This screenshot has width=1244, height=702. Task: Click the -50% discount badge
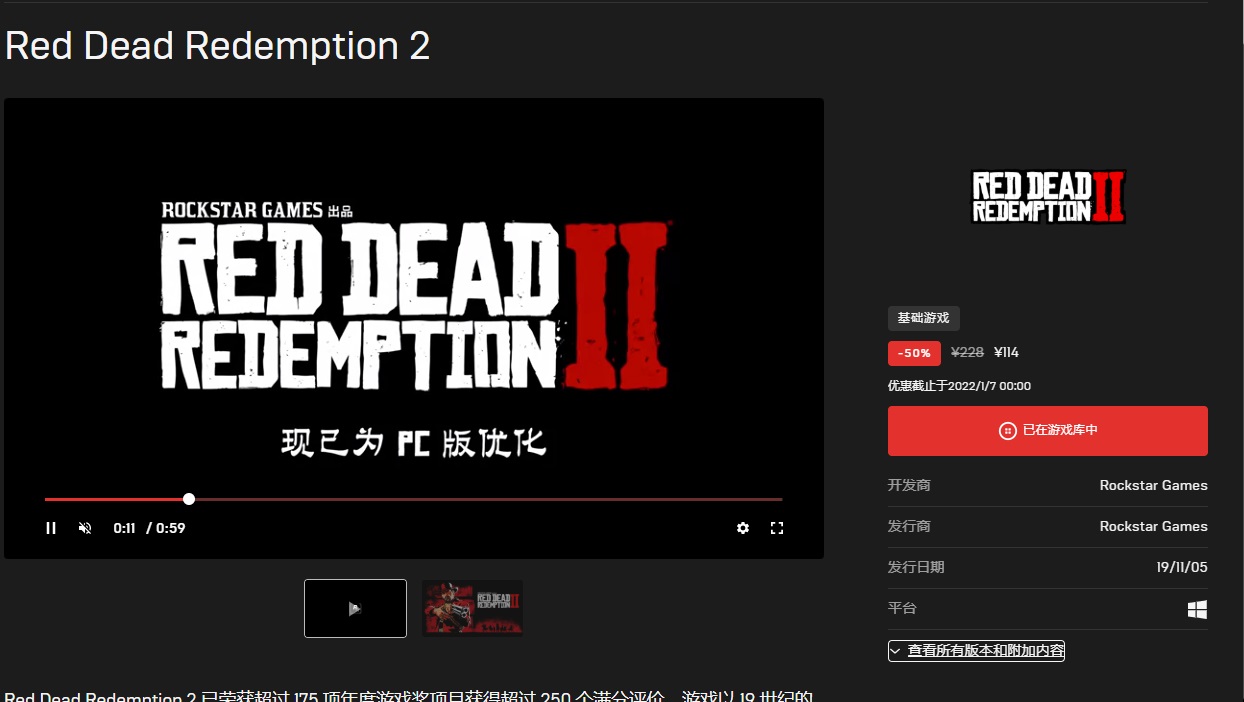tap(914, 353)
